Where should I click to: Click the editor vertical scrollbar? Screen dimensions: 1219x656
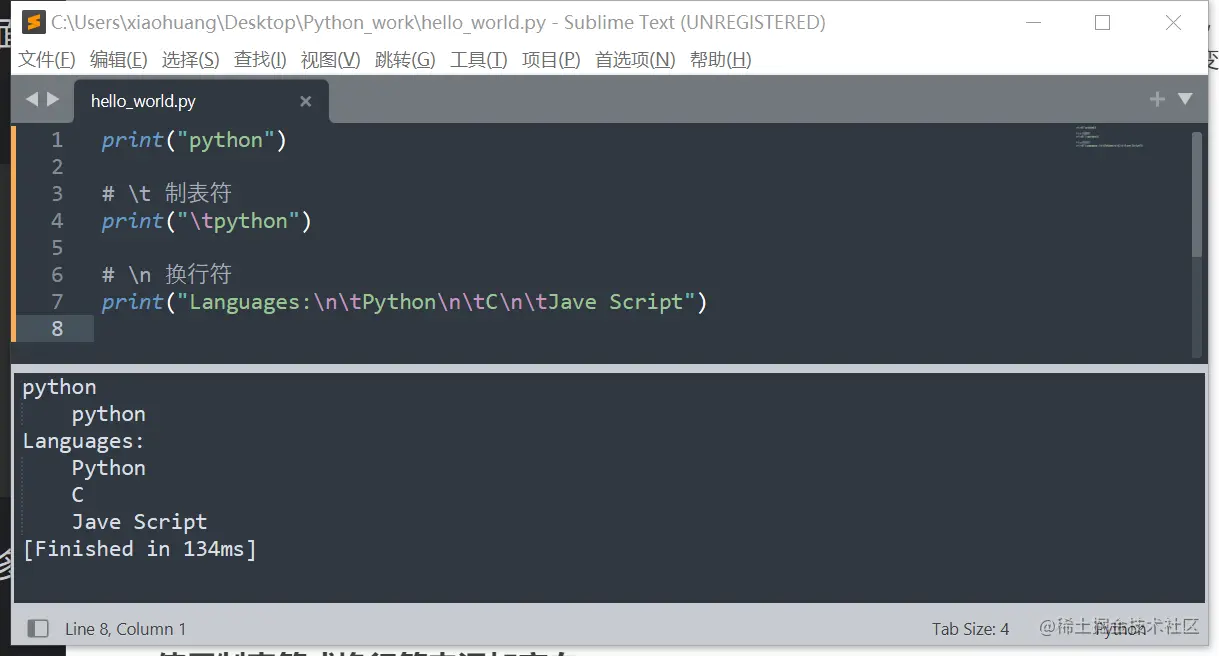[x=1197, y=195]
